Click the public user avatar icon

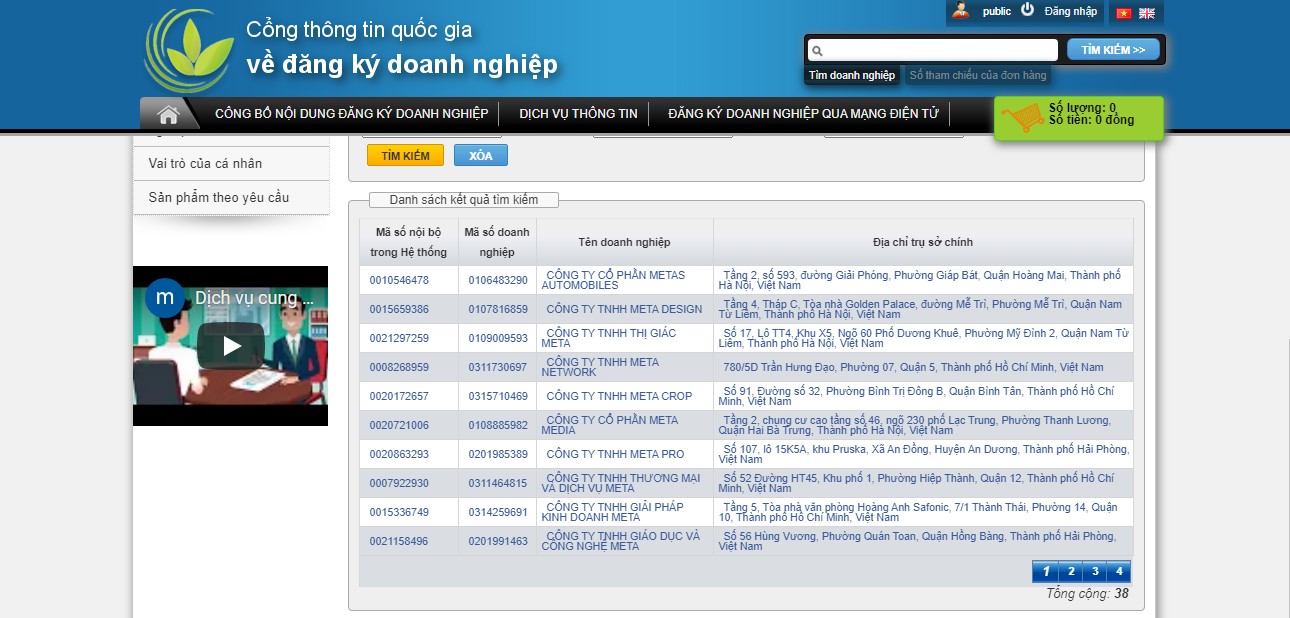pos(961,11)
